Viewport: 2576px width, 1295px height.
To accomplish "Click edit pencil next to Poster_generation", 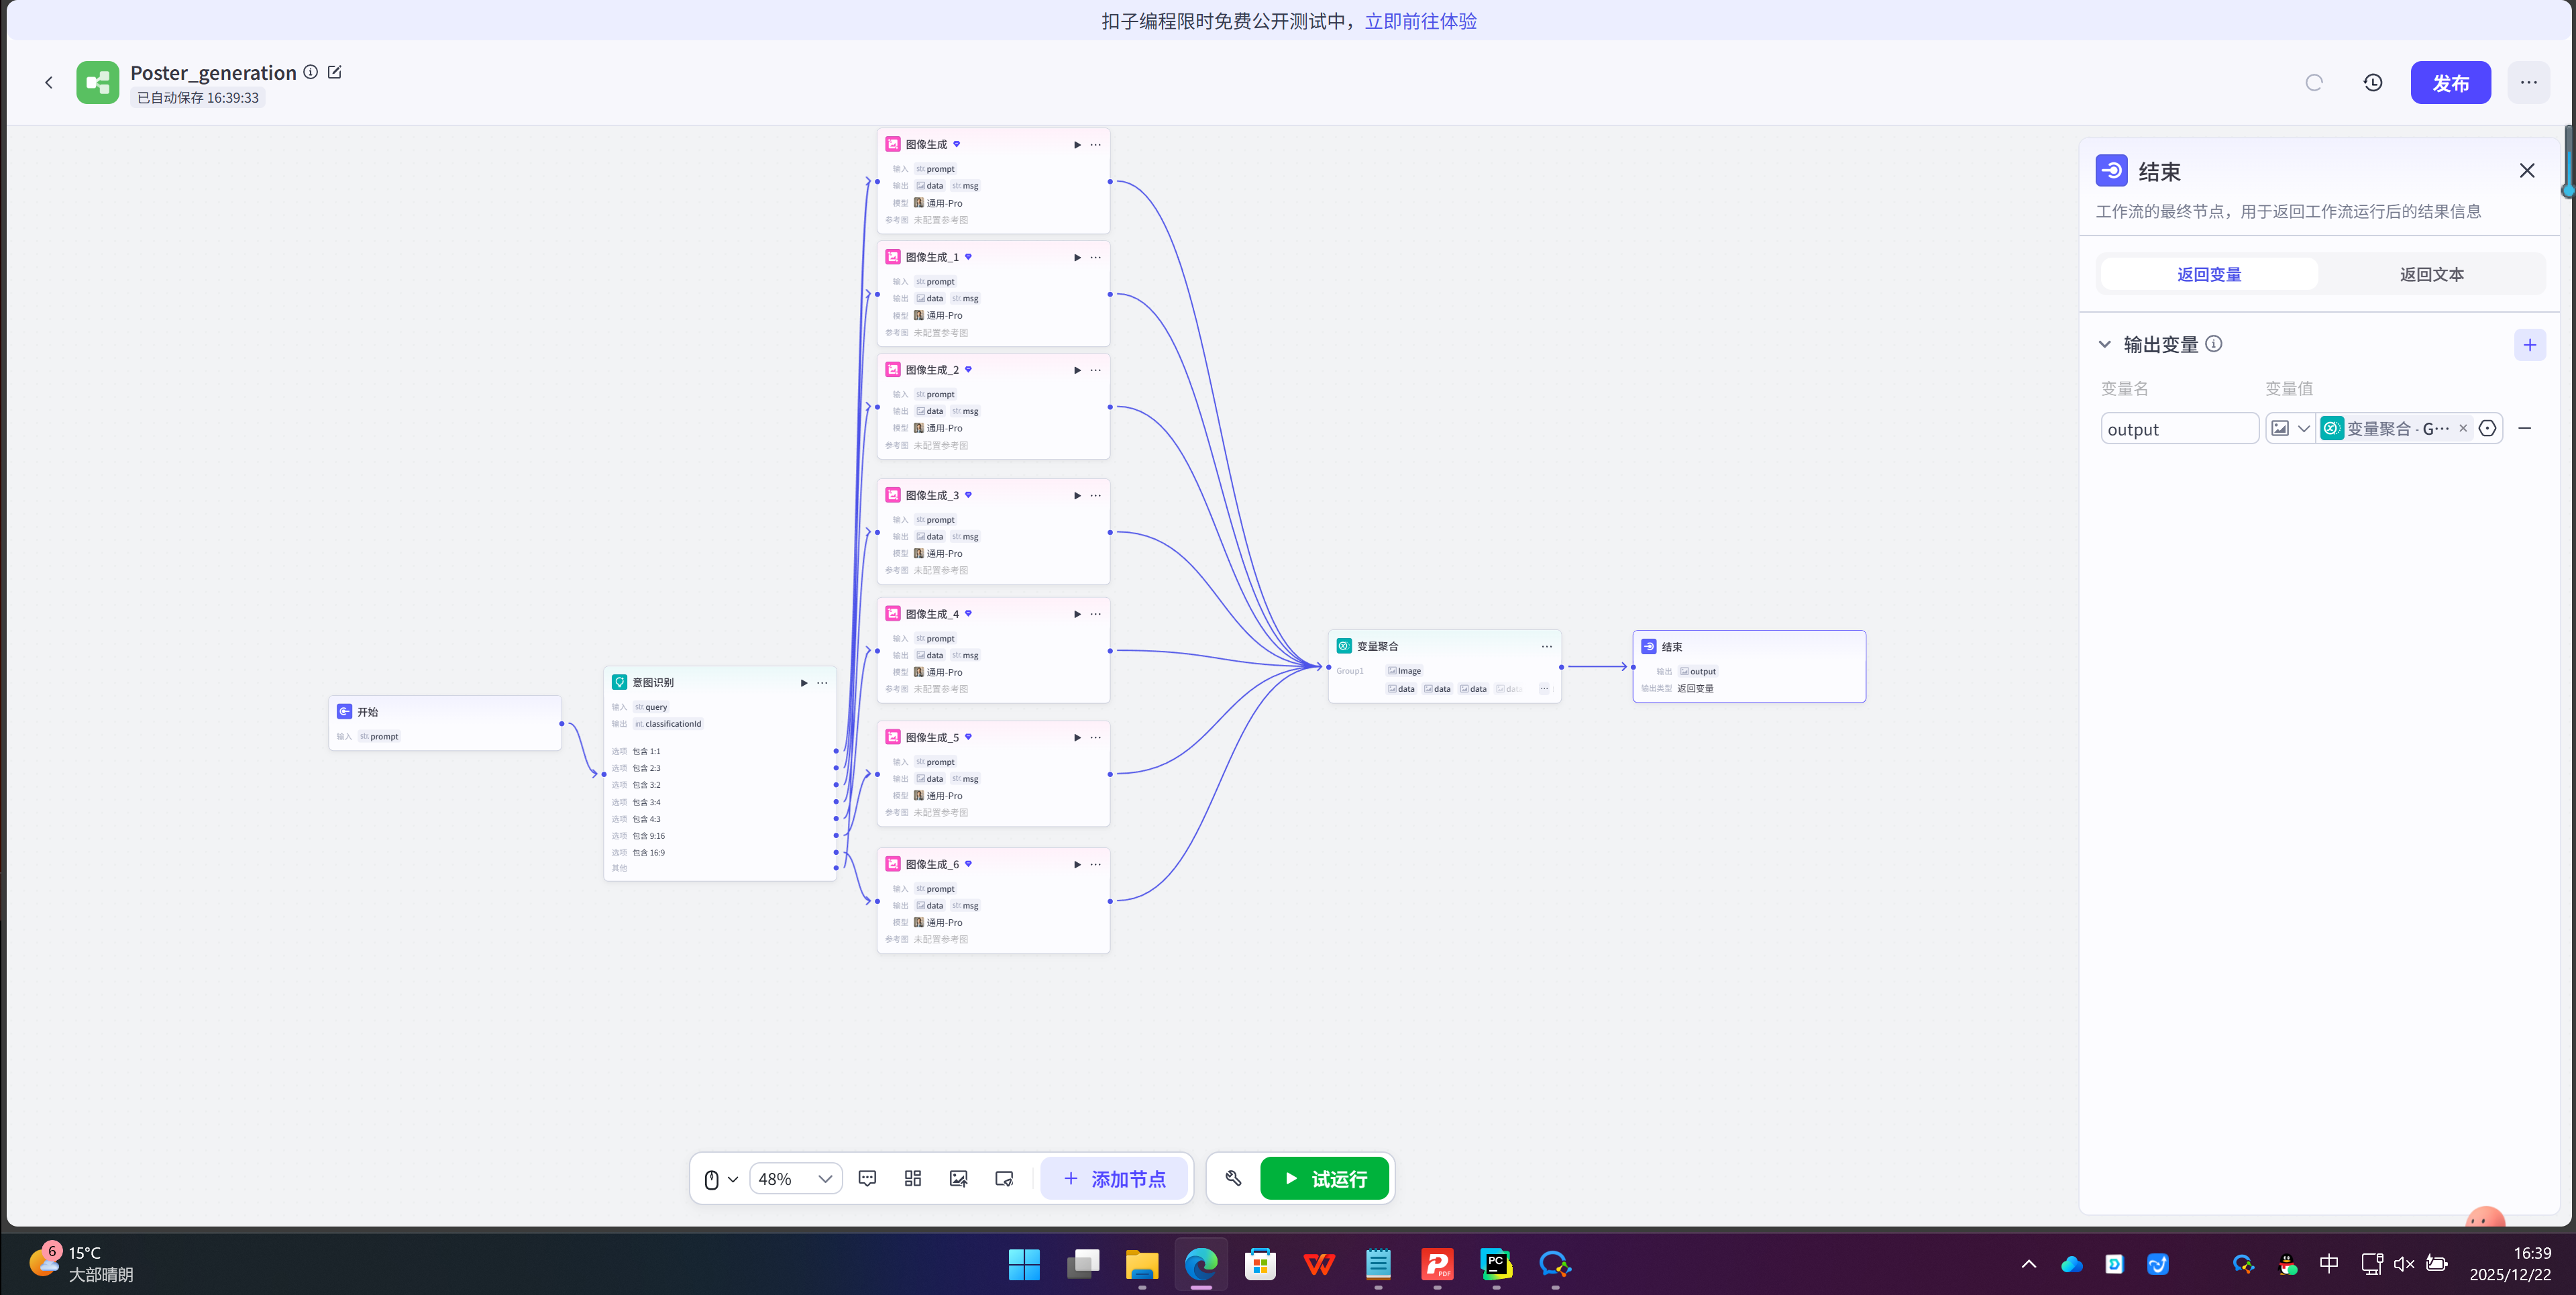I will [335, 72].
